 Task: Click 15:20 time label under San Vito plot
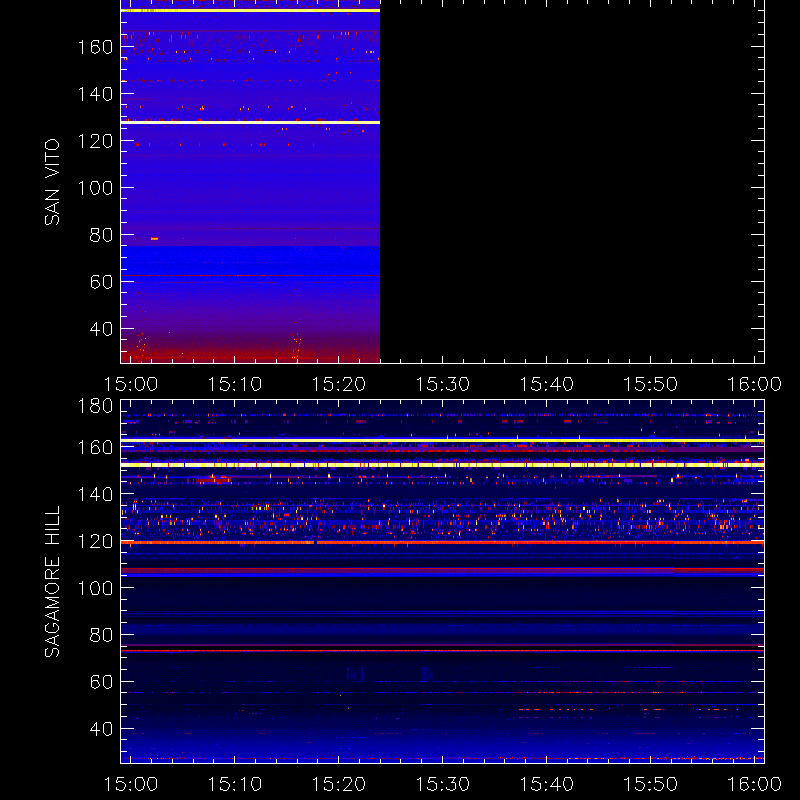tap(339, 384)
